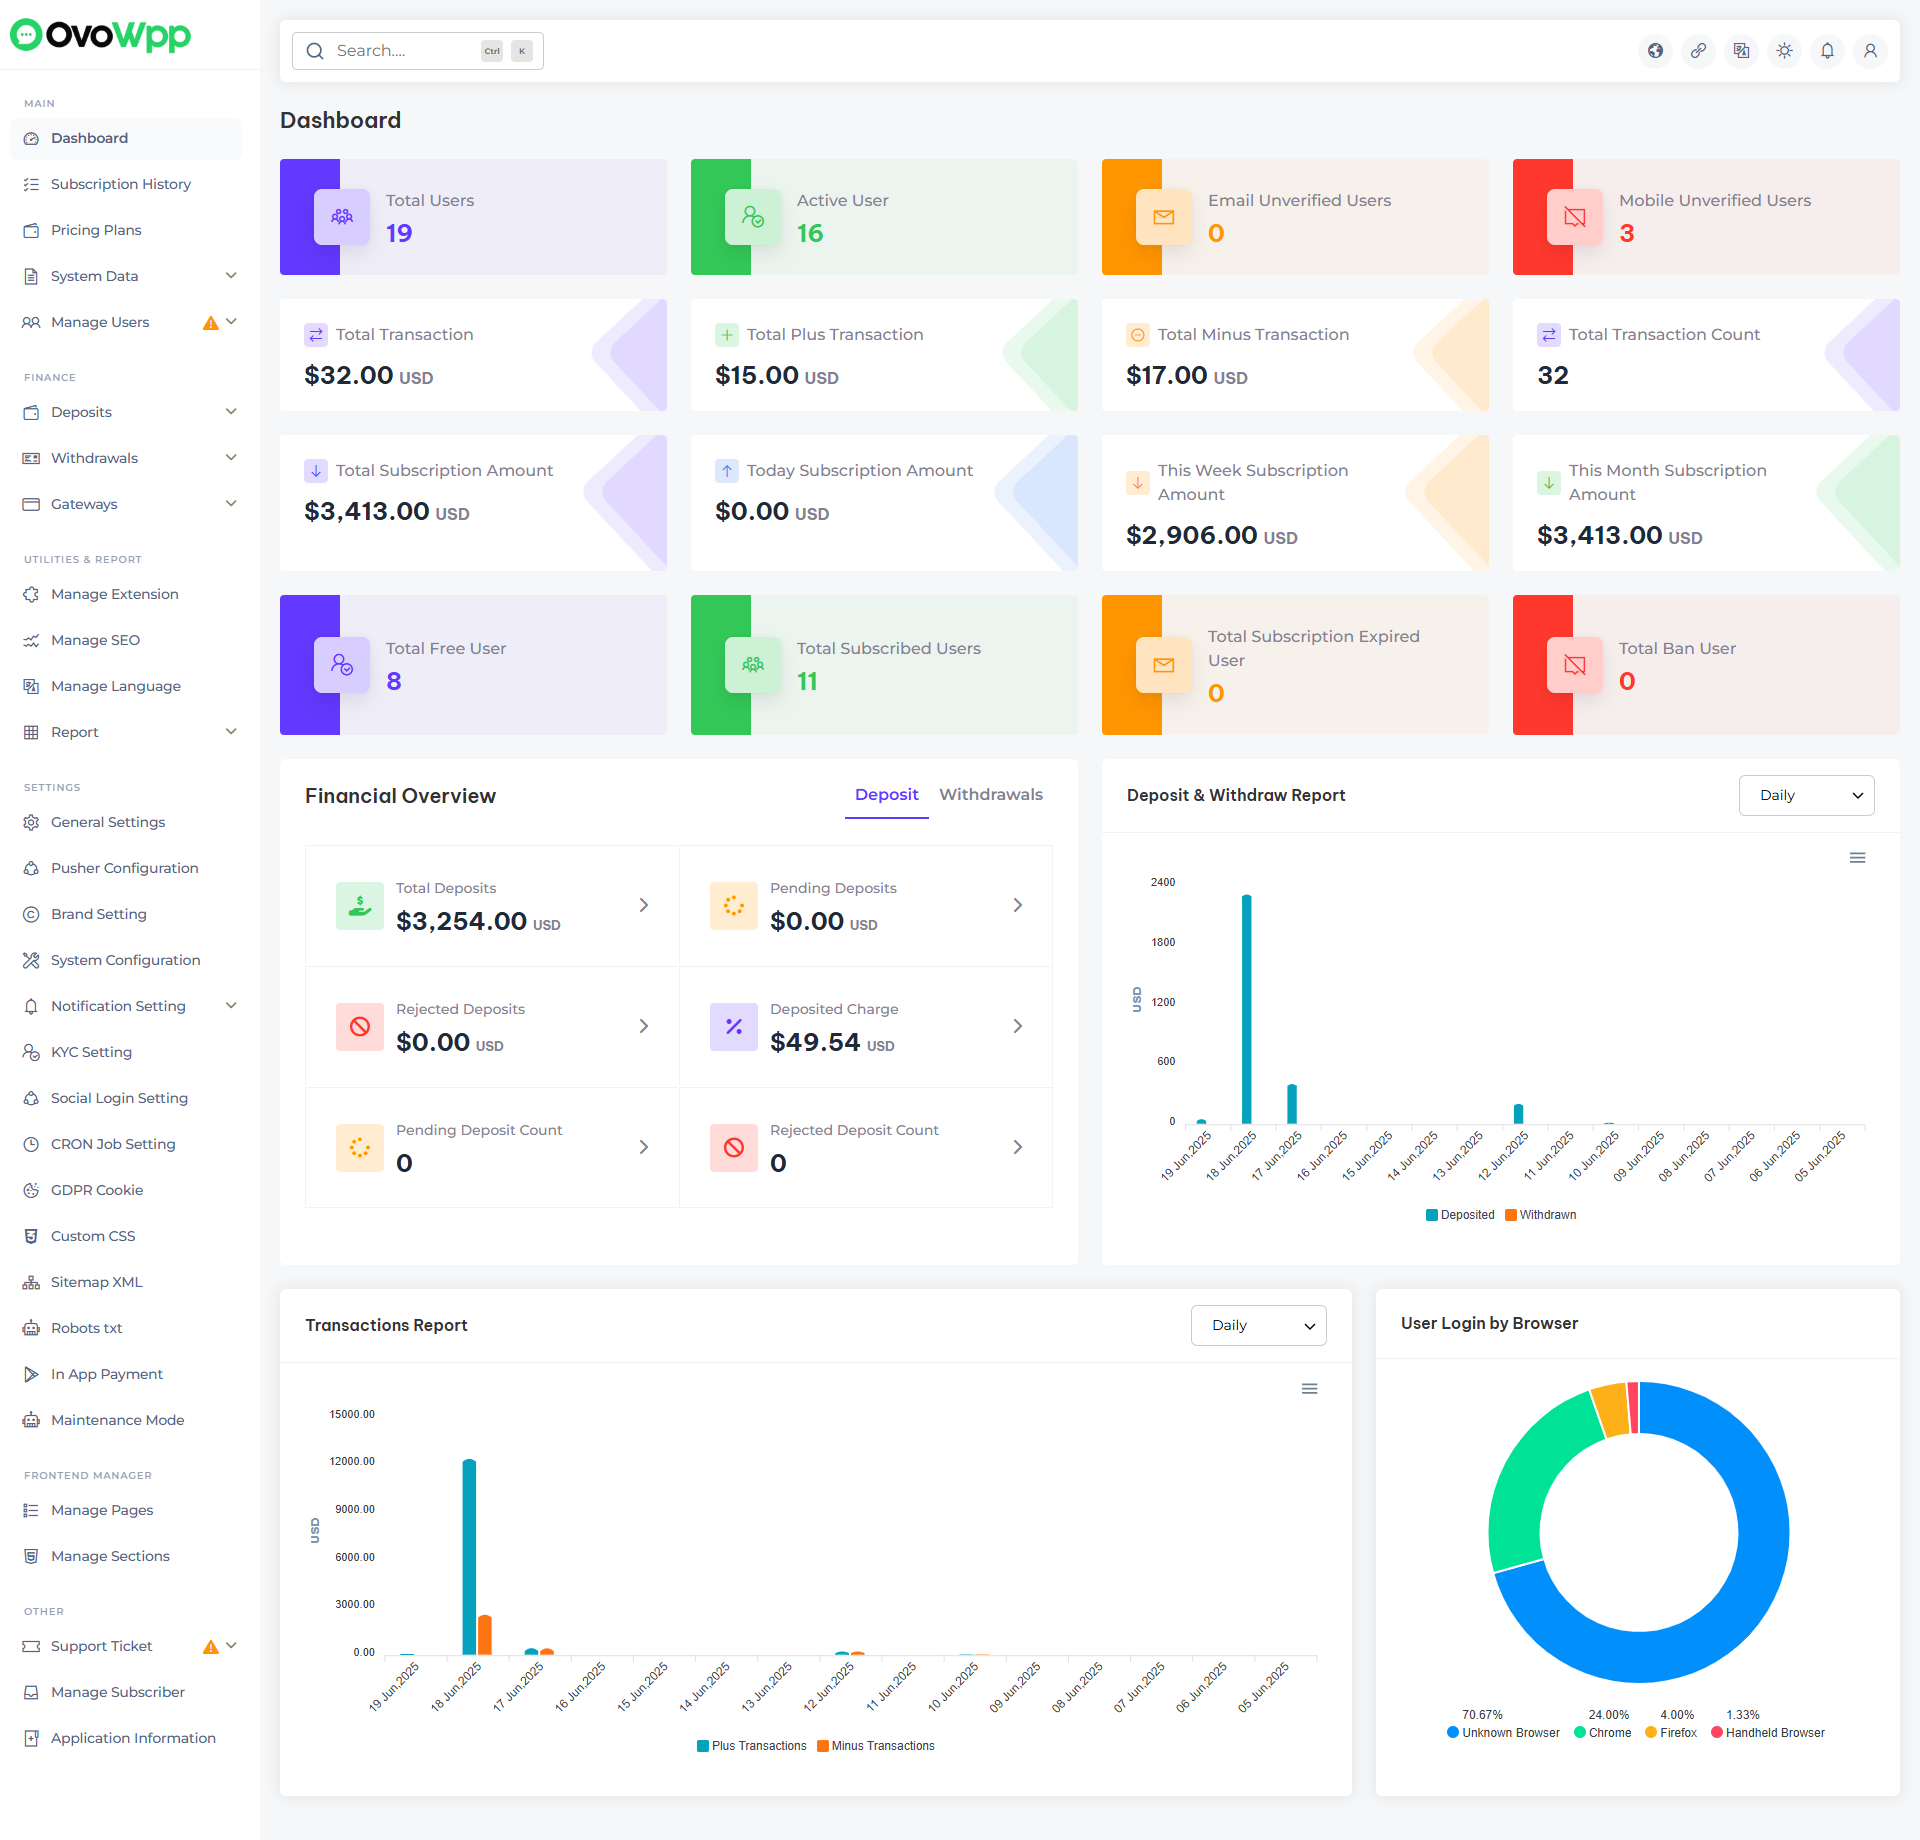This screenshot has height=1840, width=1920.
Task: Click the globe icon in top bar
Action: pos(1656,51)
